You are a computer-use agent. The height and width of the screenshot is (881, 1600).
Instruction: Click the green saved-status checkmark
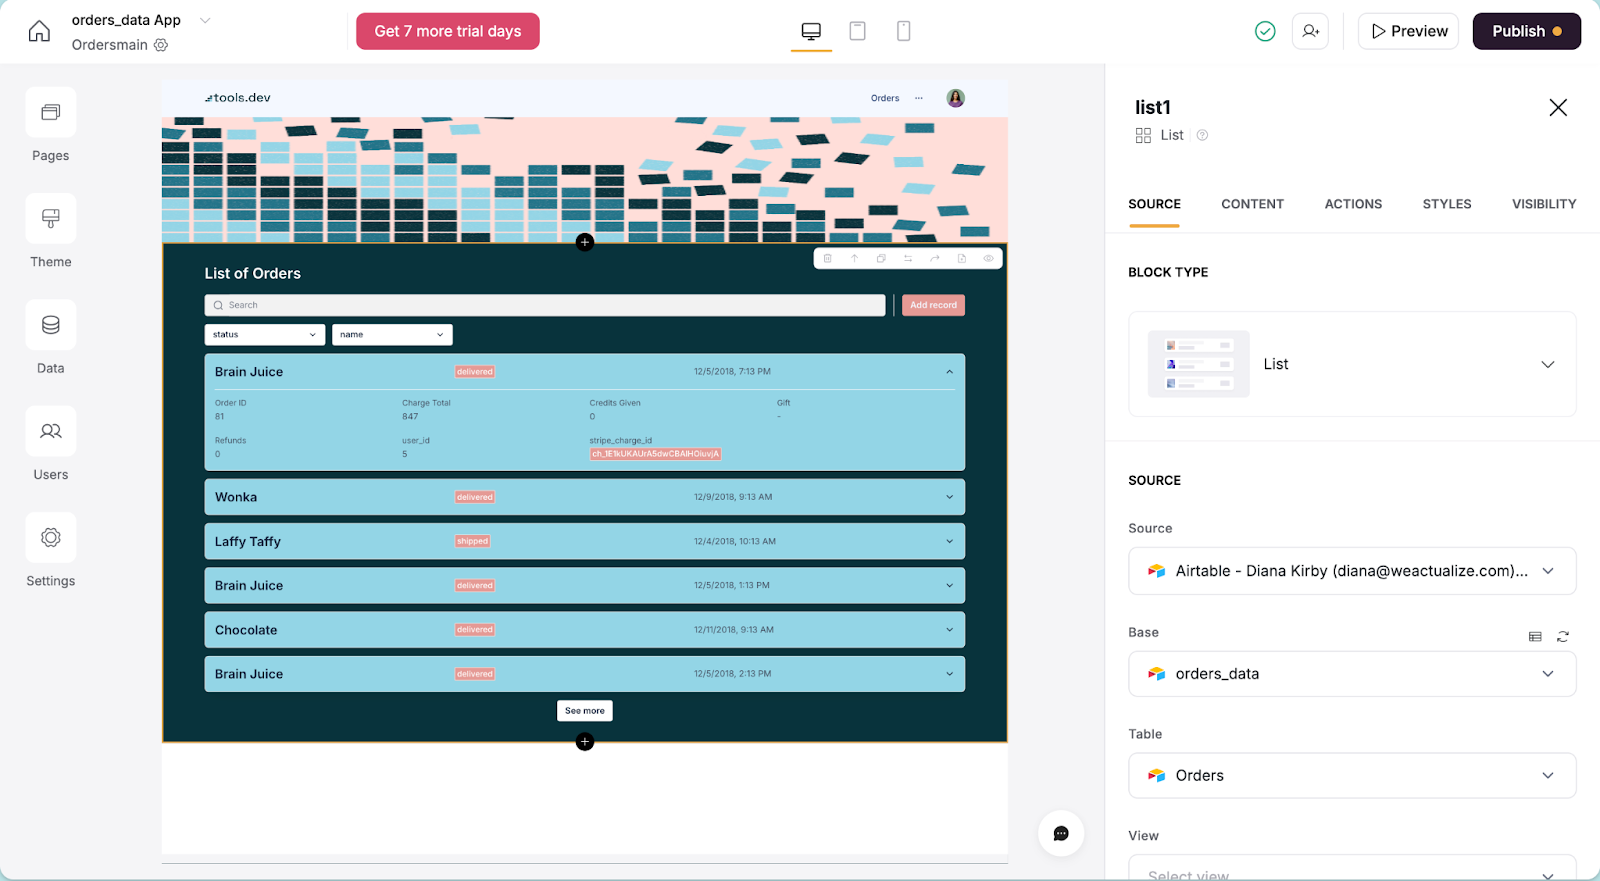coord(1265,31)
